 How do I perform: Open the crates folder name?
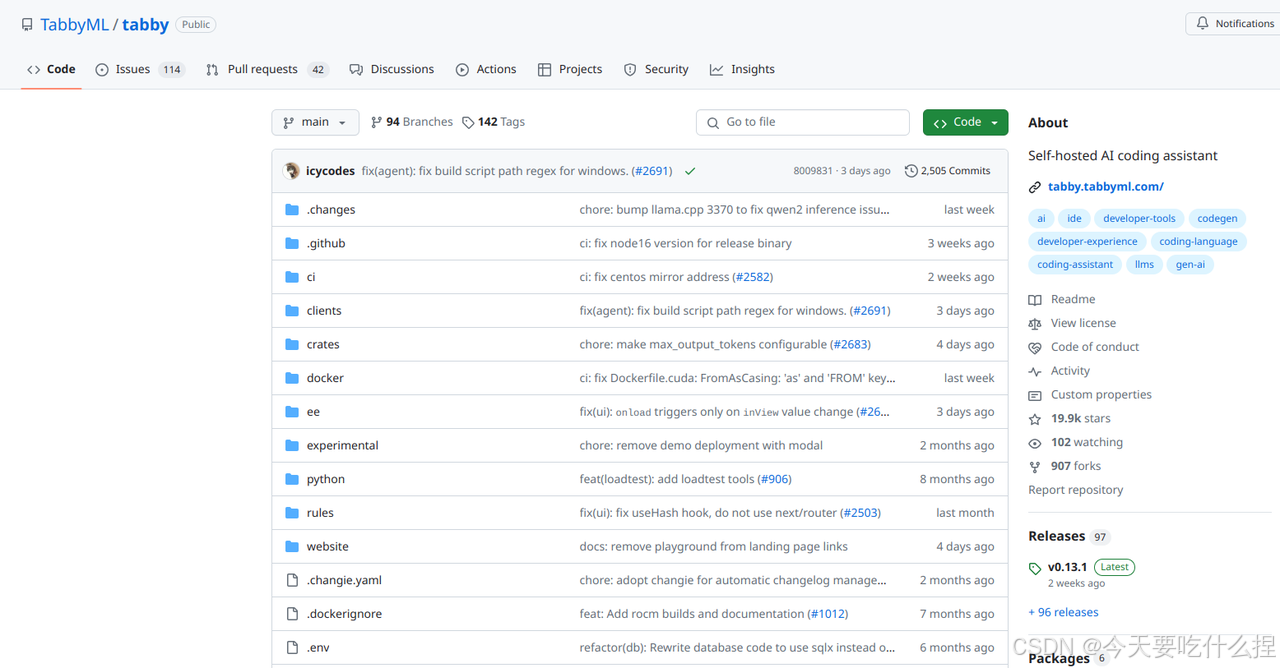coord(323,344)
